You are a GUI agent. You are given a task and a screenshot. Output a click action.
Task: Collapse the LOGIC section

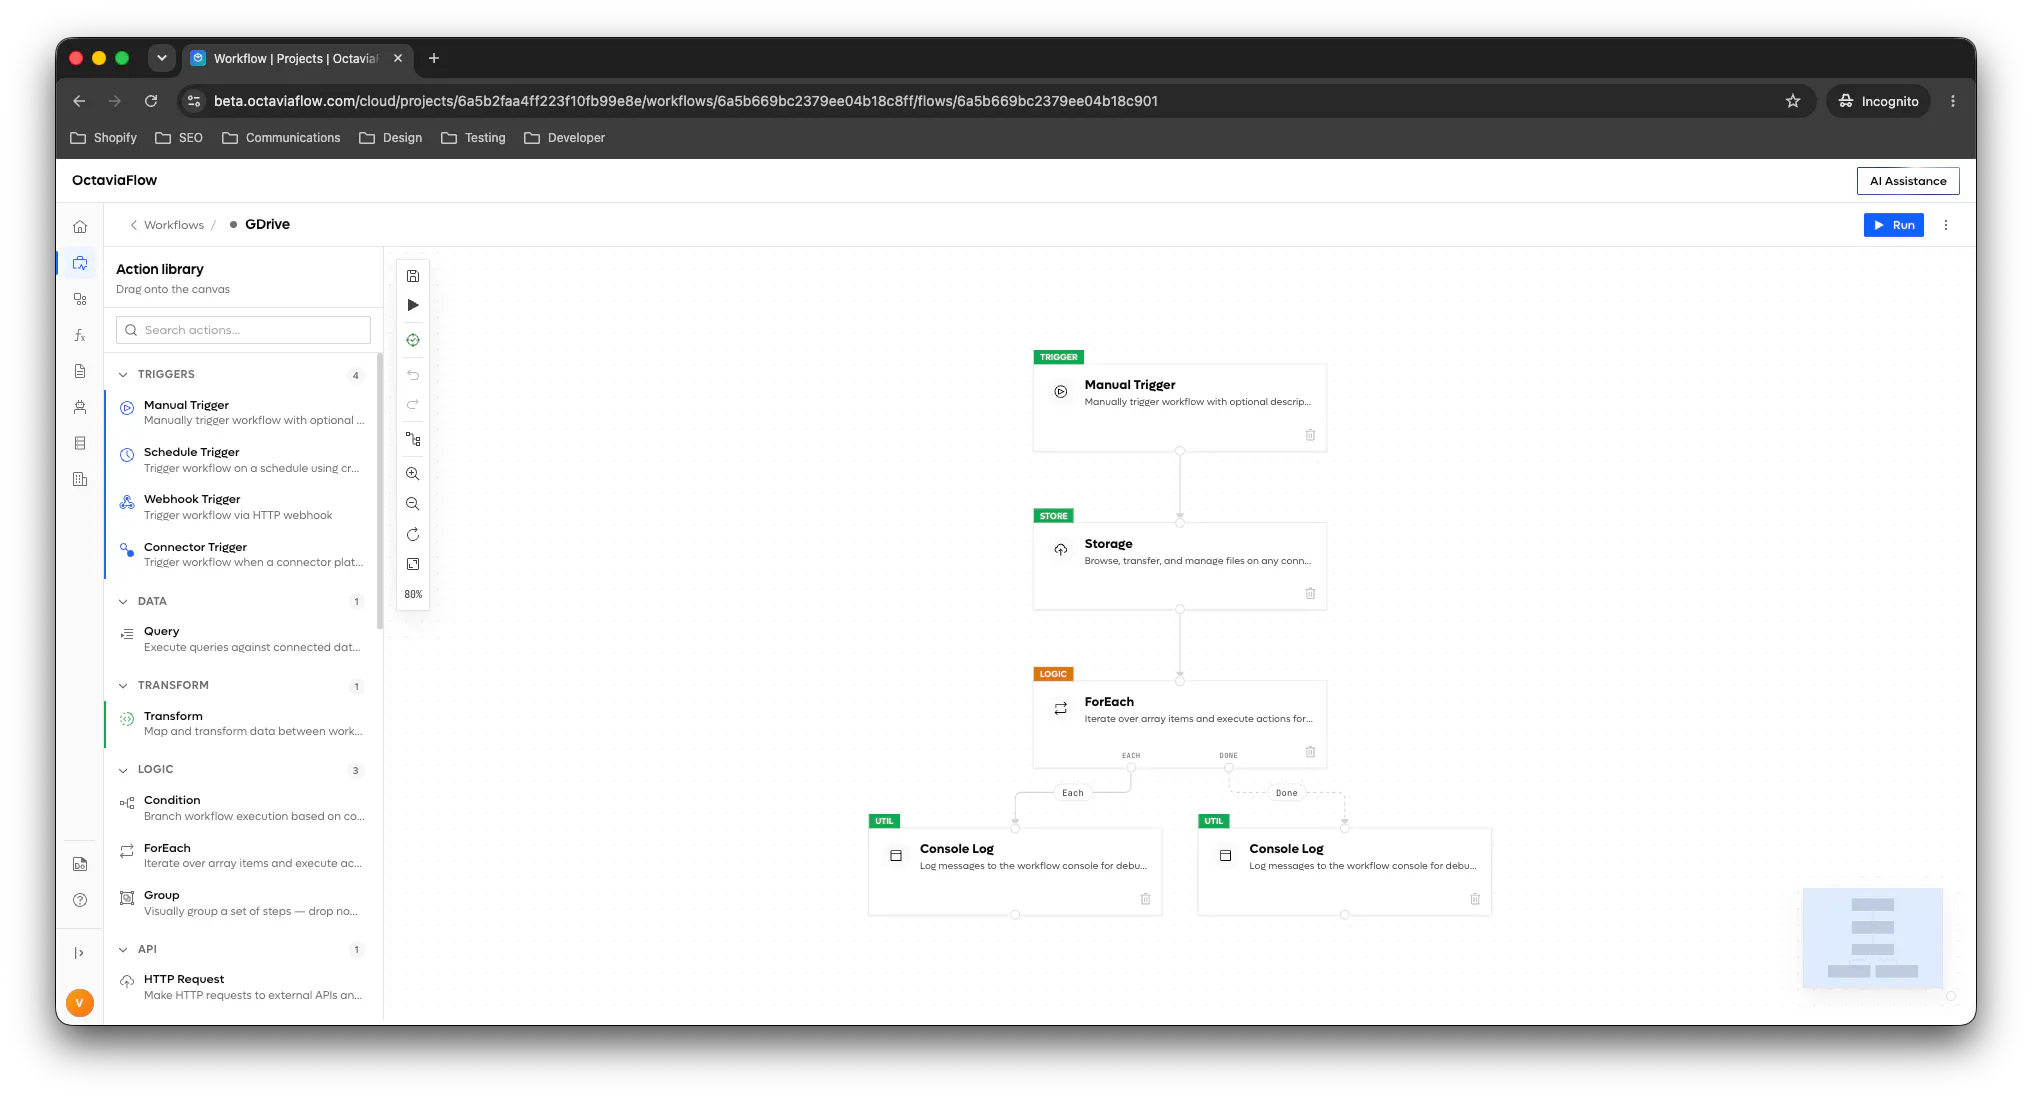tap(123, 770)
